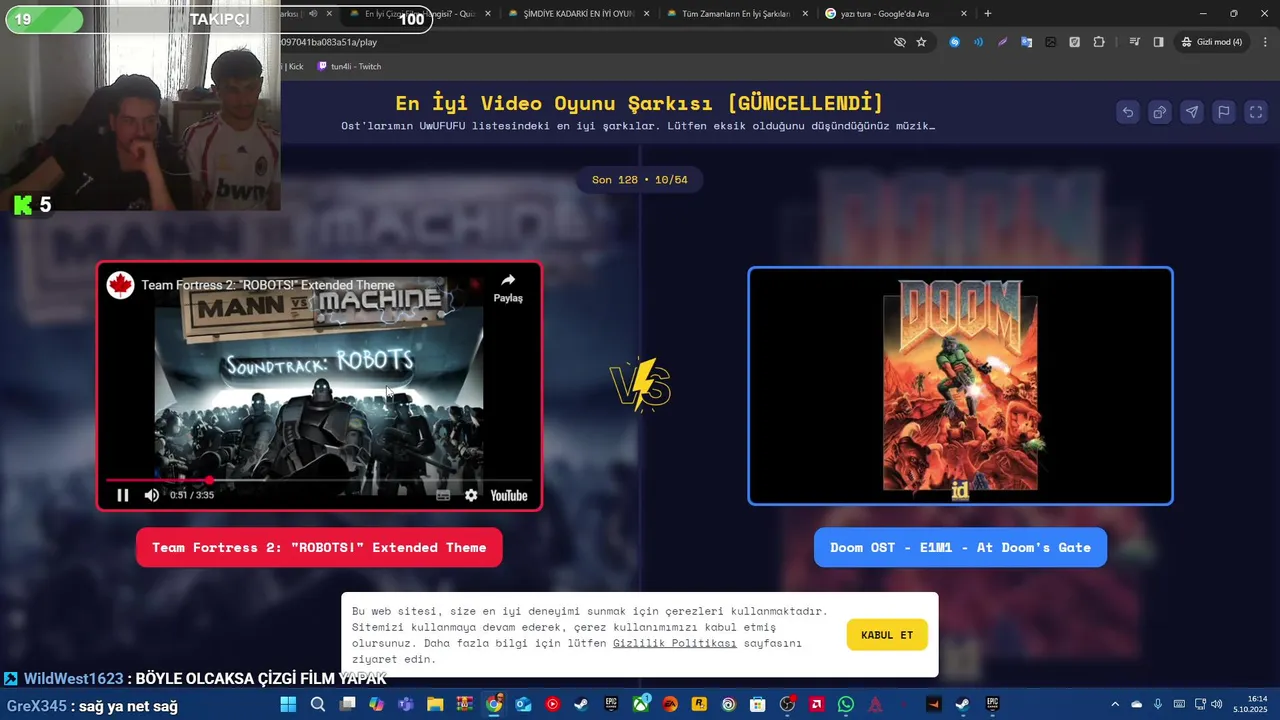Open AMD Software from the taskbar
This screenshot has height=720, width=1280.
[817, 704]
